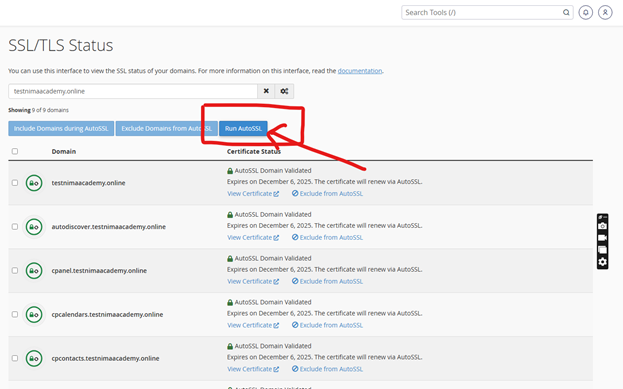Click the SSL/TLS Status page heading
623x389 pixels.
(x=61, y=45)
